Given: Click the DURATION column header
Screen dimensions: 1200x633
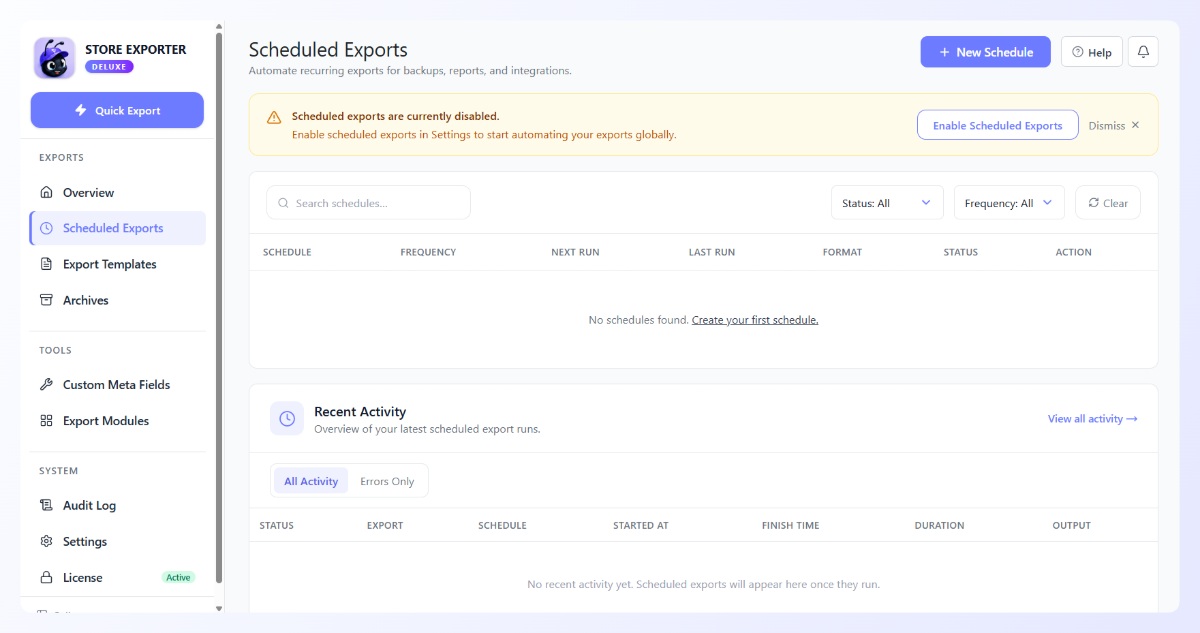Looking at the screenshot, I should coord(939,525).
